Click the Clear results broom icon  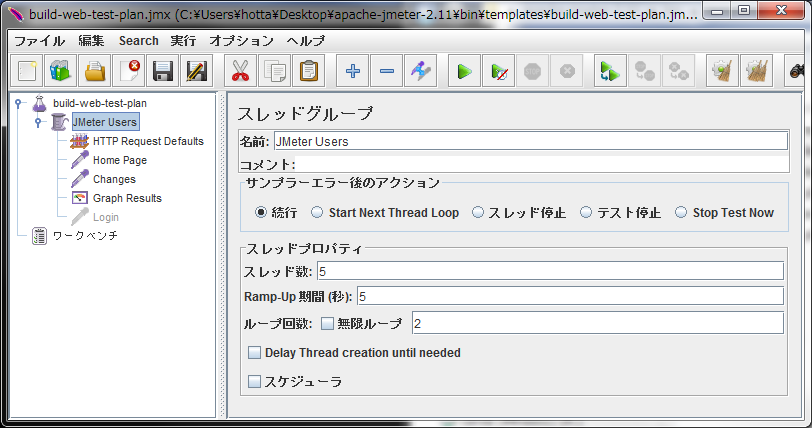tap(722, 71)
